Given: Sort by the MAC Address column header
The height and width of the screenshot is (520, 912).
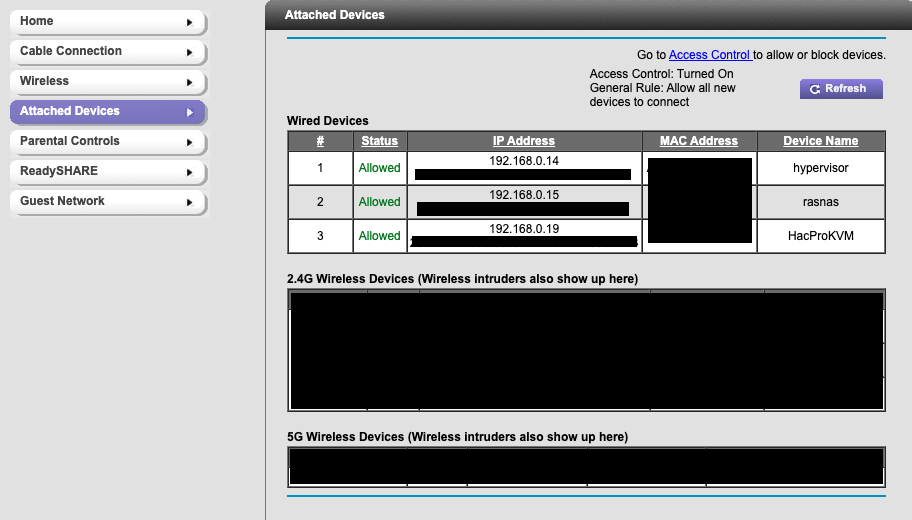Looking at the screenshot, I should tap(698, 141).
